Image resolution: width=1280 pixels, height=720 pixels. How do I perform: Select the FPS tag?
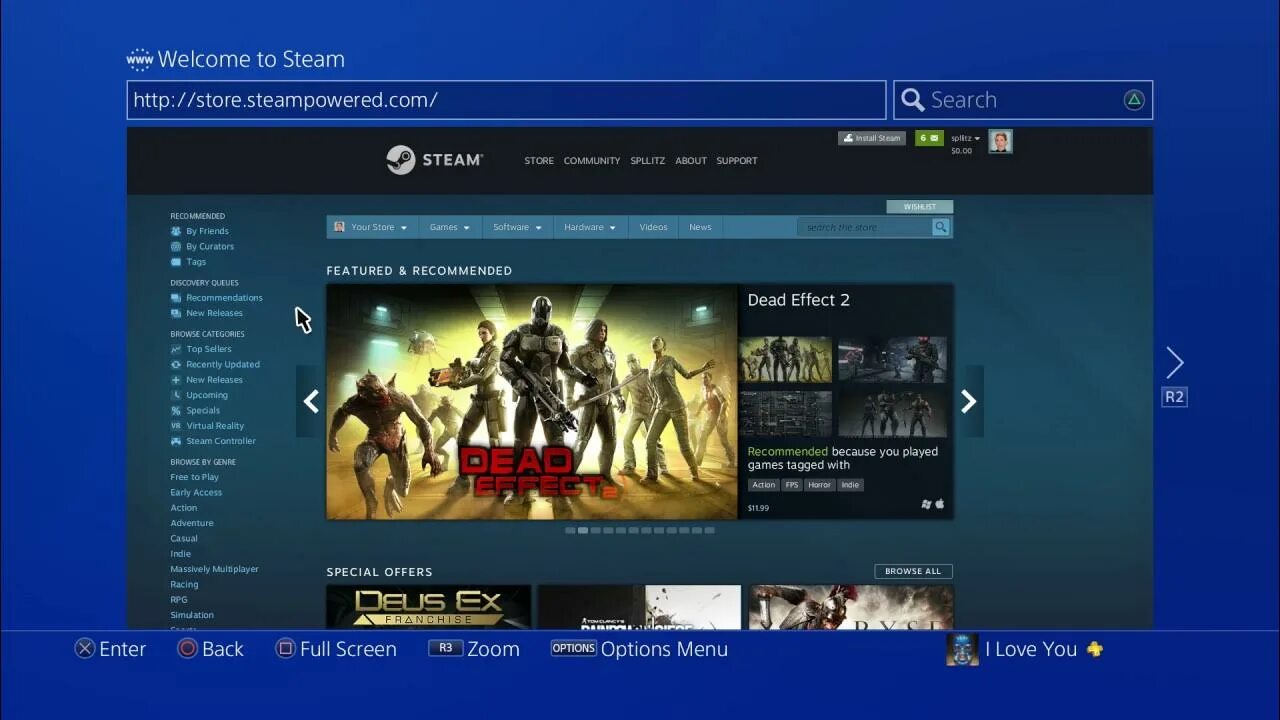click(792, 485)
